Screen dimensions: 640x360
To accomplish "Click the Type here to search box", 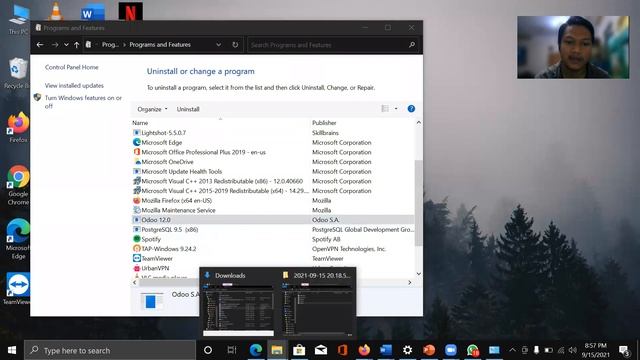I will pos(110,350).
